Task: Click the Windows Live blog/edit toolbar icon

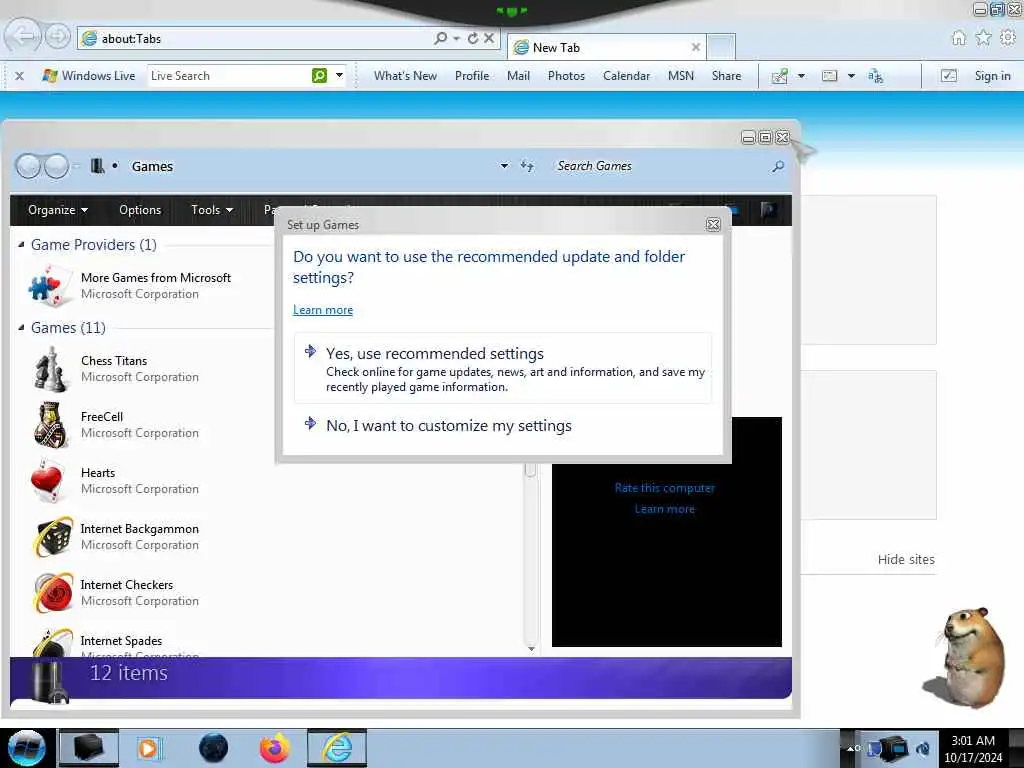Action: [779, 76]
